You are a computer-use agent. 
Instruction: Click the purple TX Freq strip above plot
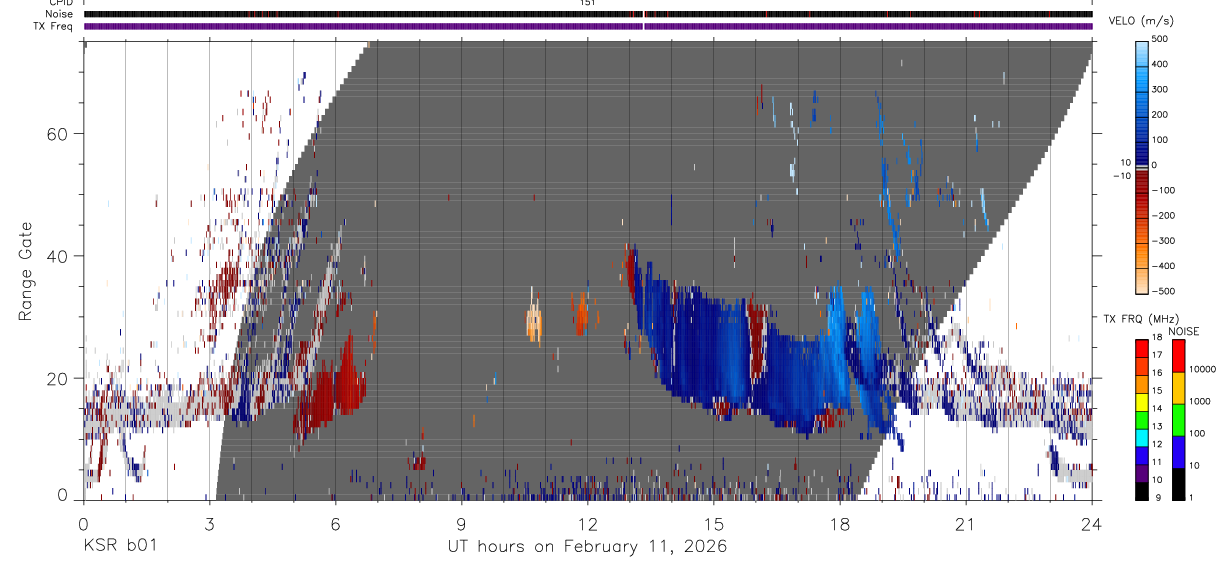(x=588, y=25)
